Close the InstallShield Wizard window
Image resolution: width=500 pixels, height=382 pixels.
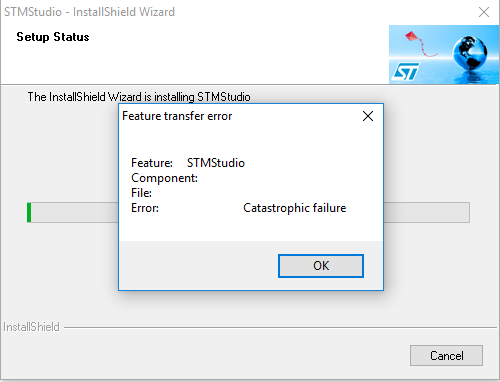(x=484, y=12)
